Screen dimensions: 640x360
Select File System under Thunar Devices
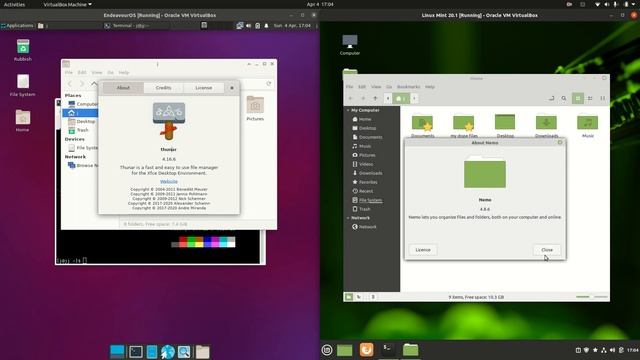pos(83,148)
